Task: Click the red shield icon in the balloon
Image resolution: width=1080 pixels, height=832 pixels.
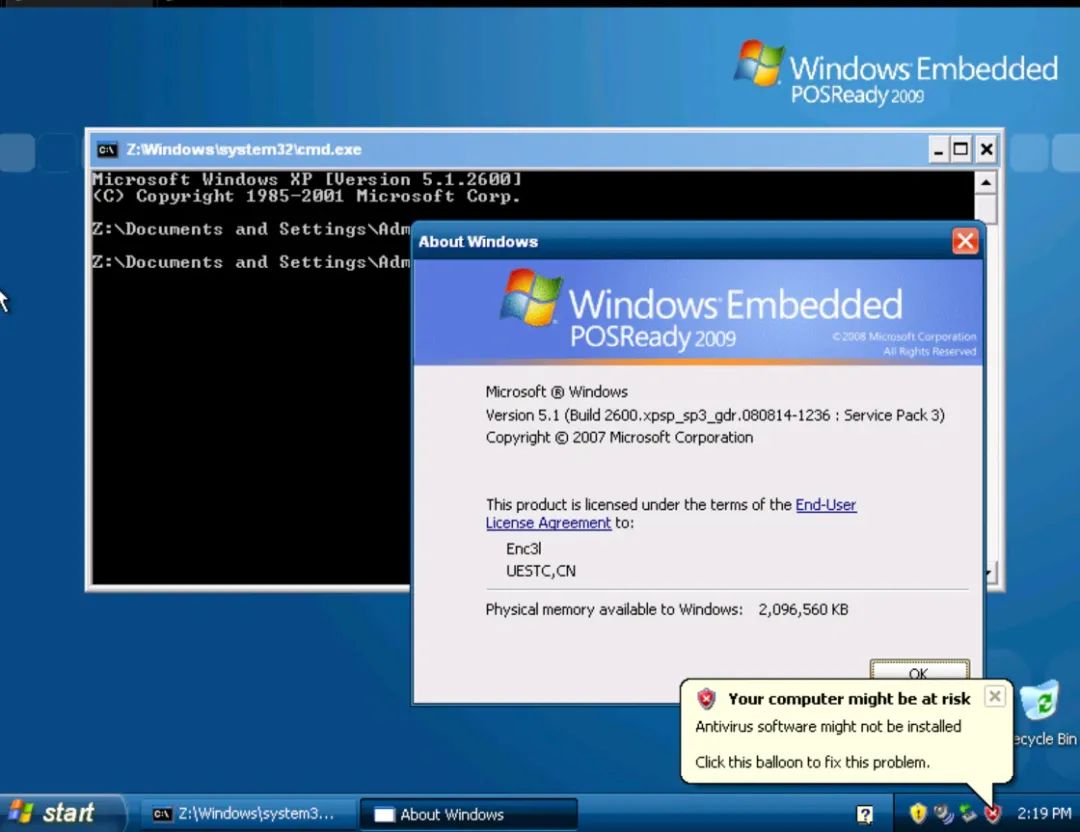Action: (x=706, y=698)
